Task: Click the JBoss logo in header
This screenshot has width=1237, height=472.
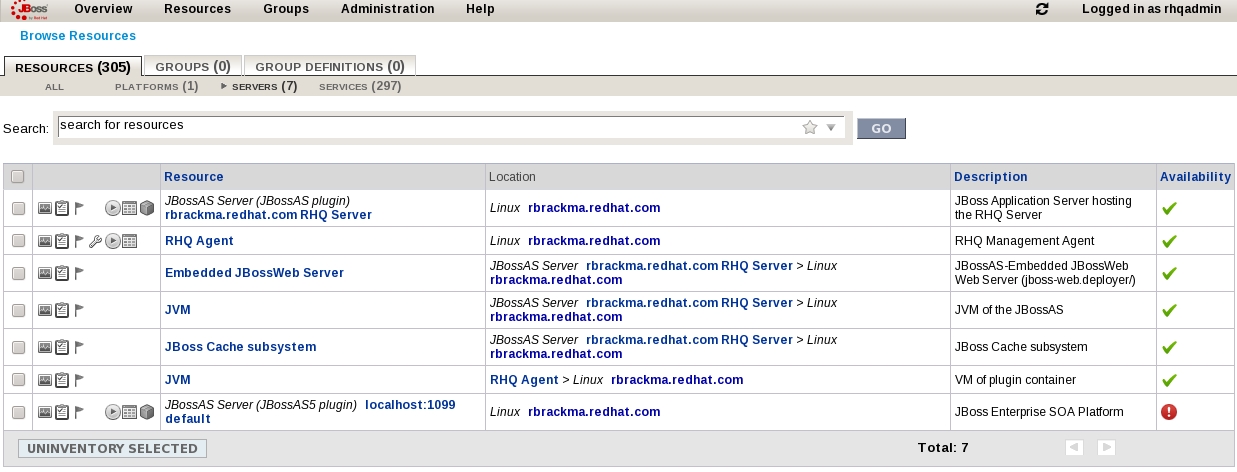Action: 27,9
